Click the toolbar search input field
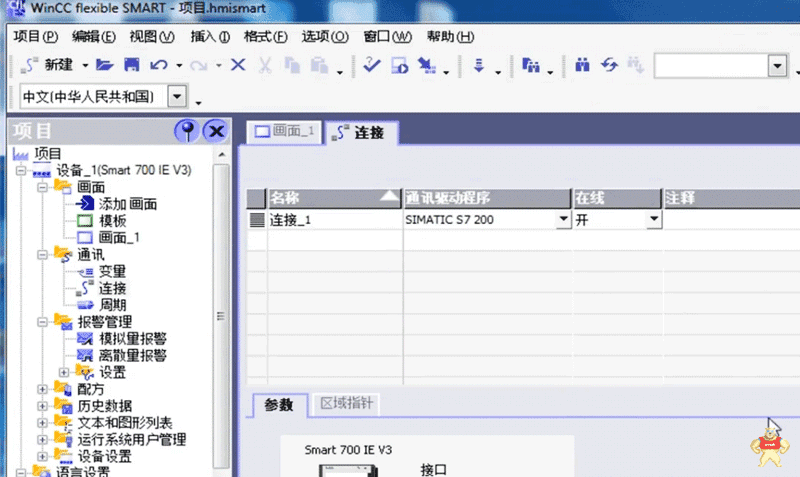800x477 pixels. click(x=711, y=66)
